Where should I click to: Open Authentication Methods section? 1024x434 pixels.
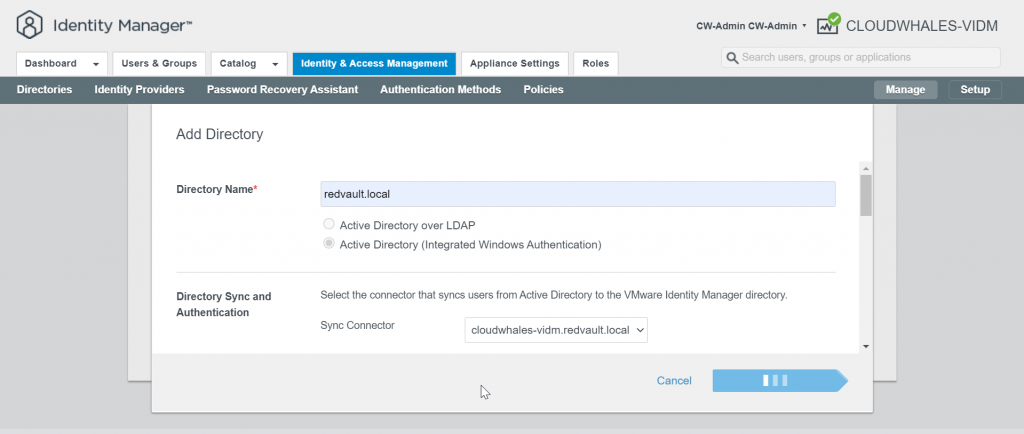pyautogui.click(x=440, y=89)
